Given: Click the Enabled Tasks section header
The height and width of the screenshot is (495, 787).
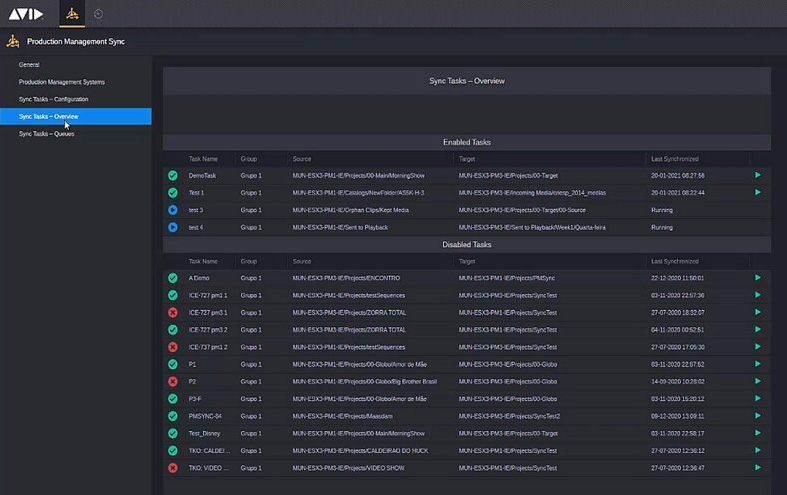Looking at the screenshot, I should click(467, 143).
